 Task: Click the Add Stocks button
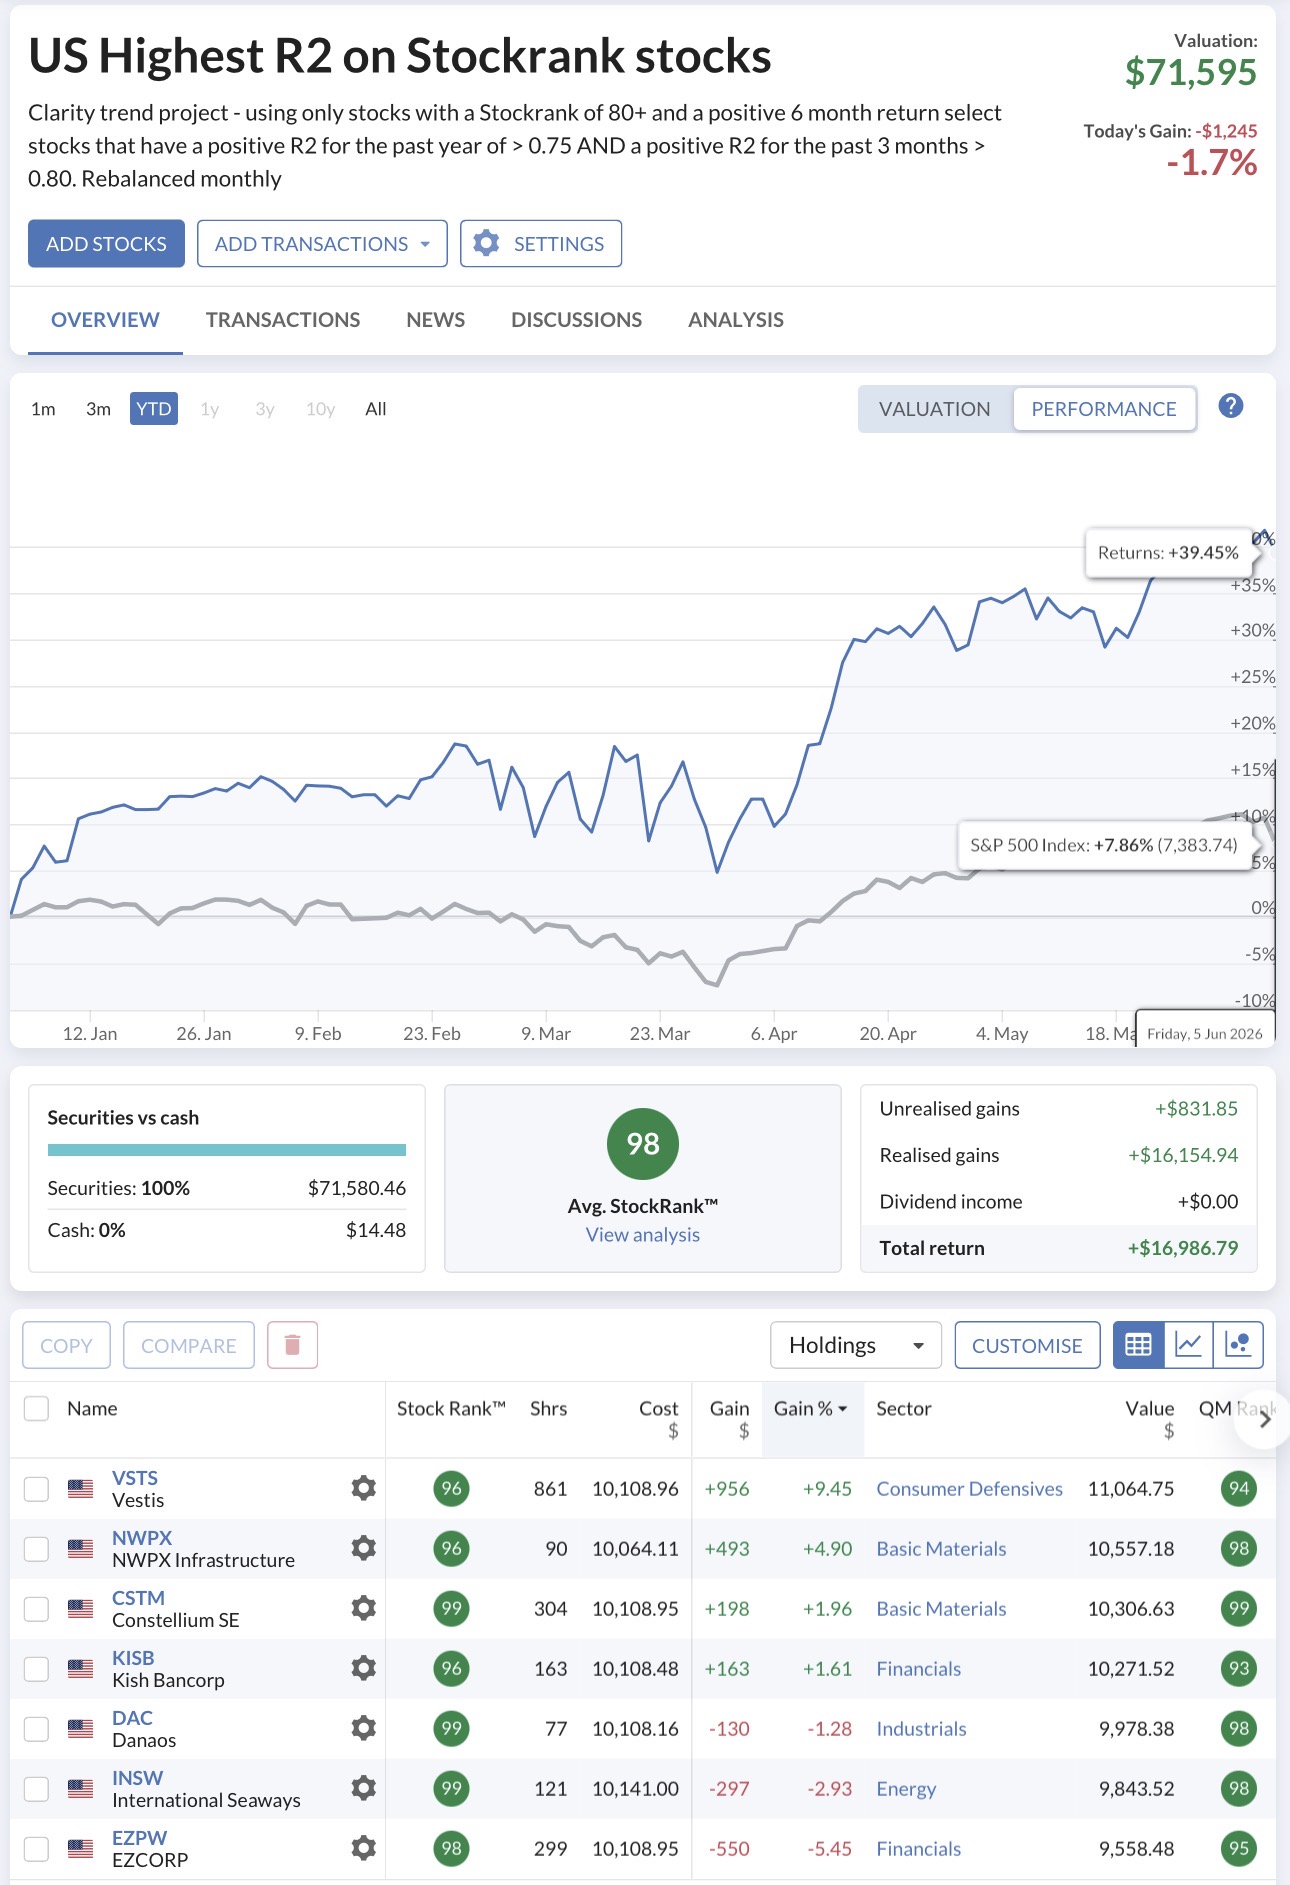(106, 244)
